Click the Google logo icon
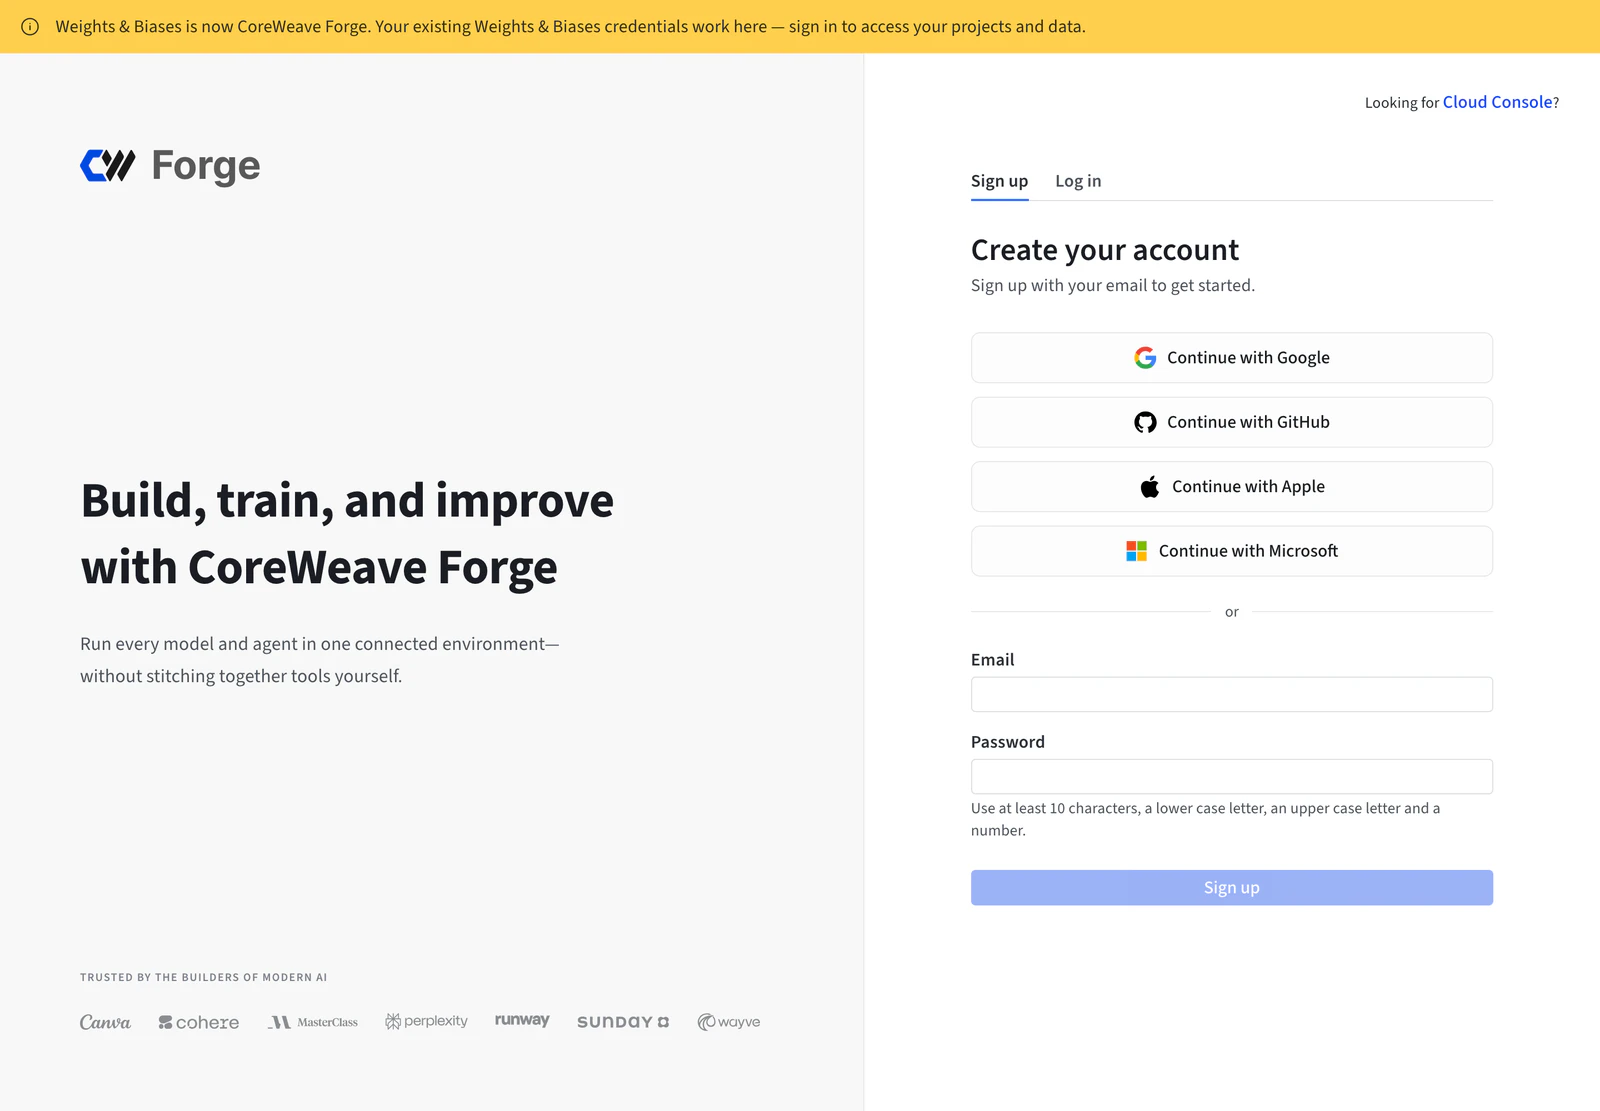The image size is (1600, 1111). point(1145,358)
